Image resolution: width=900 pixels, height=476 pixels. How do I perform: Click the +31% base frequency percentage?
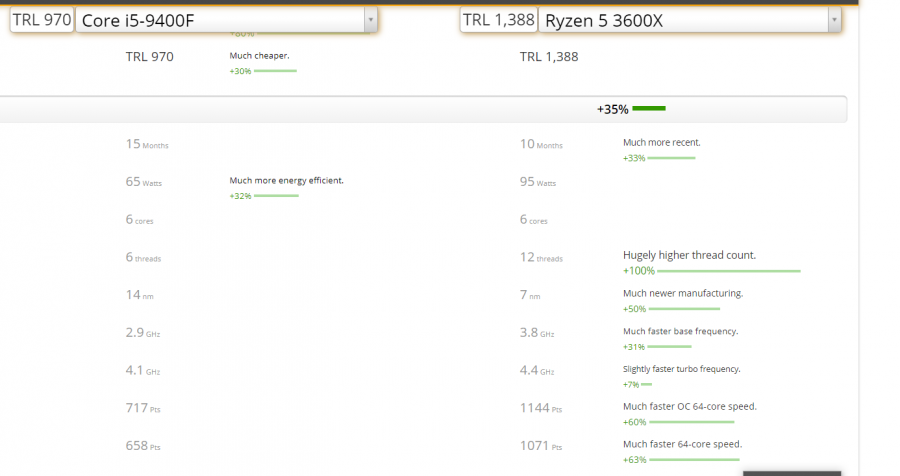click(x=634, y=347)
